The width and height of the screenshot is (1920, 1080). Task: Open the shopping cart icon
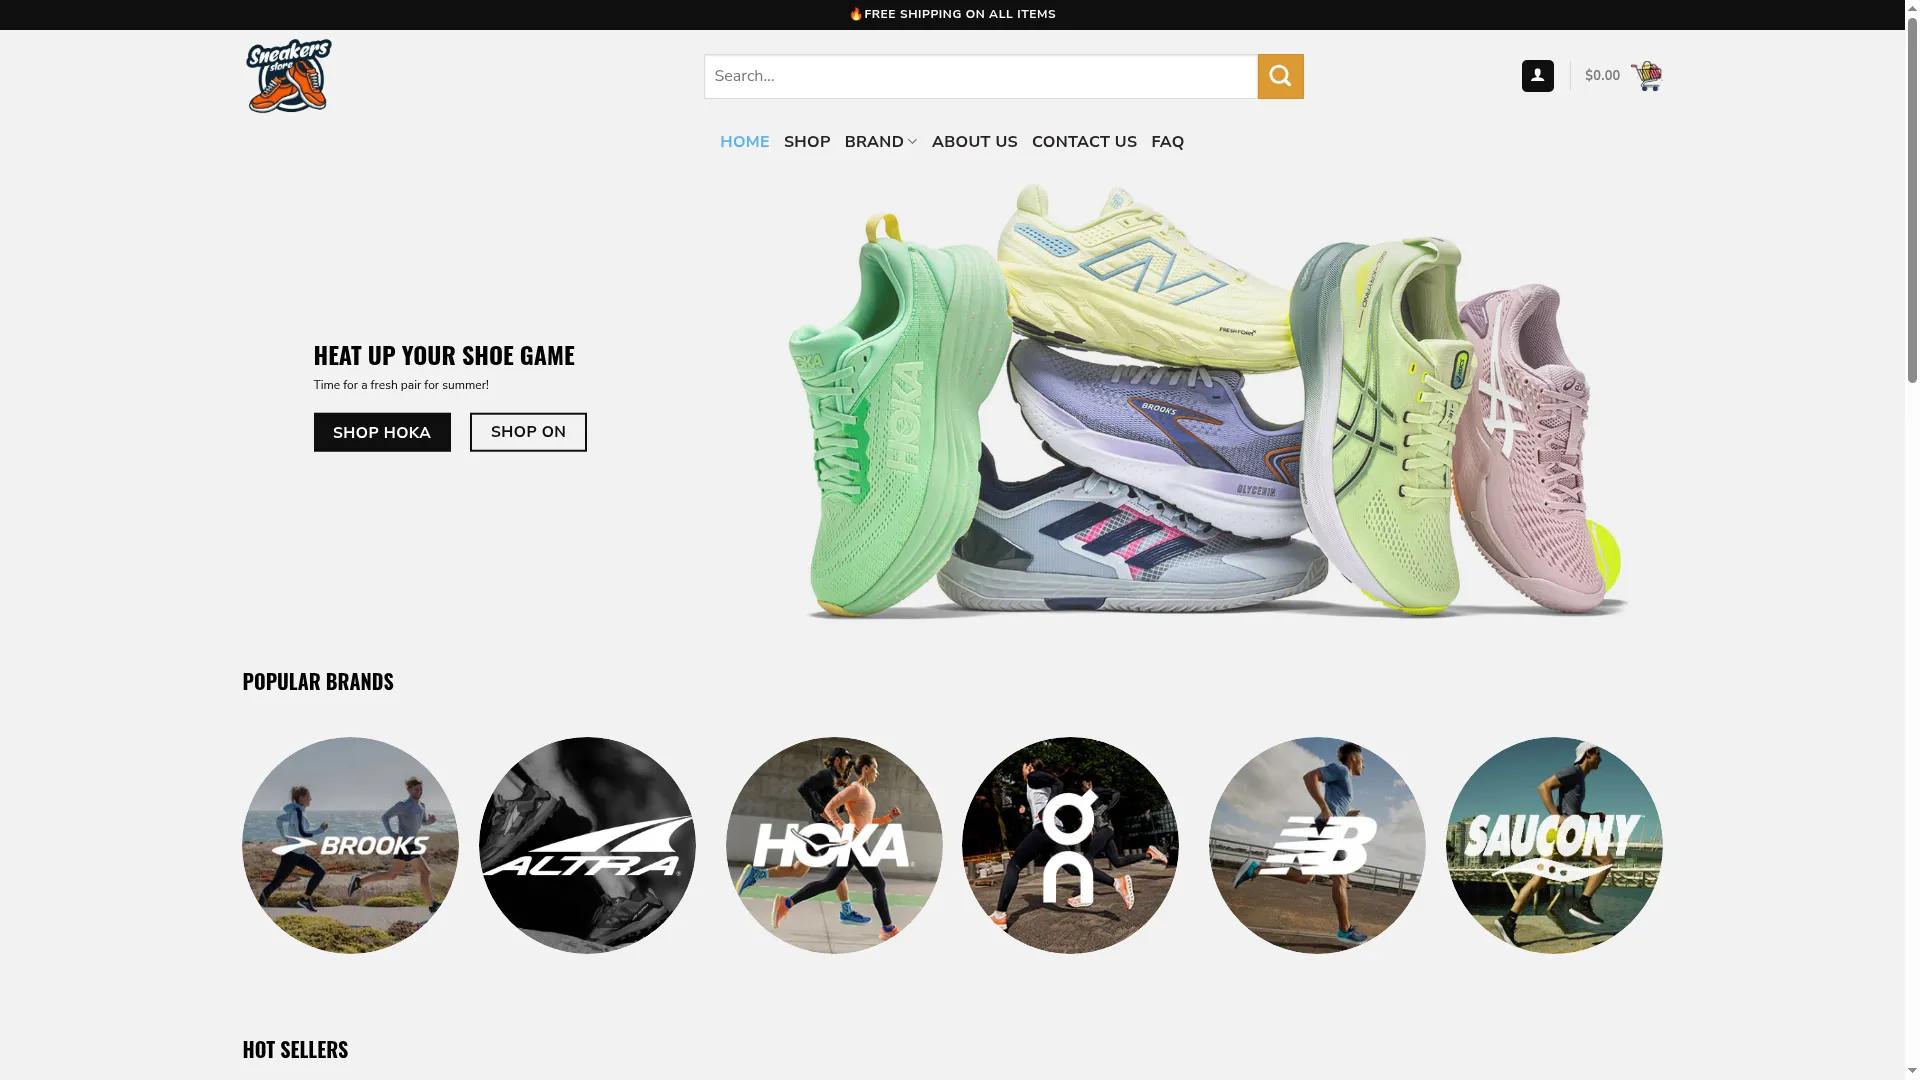[x=1646, y=76]
